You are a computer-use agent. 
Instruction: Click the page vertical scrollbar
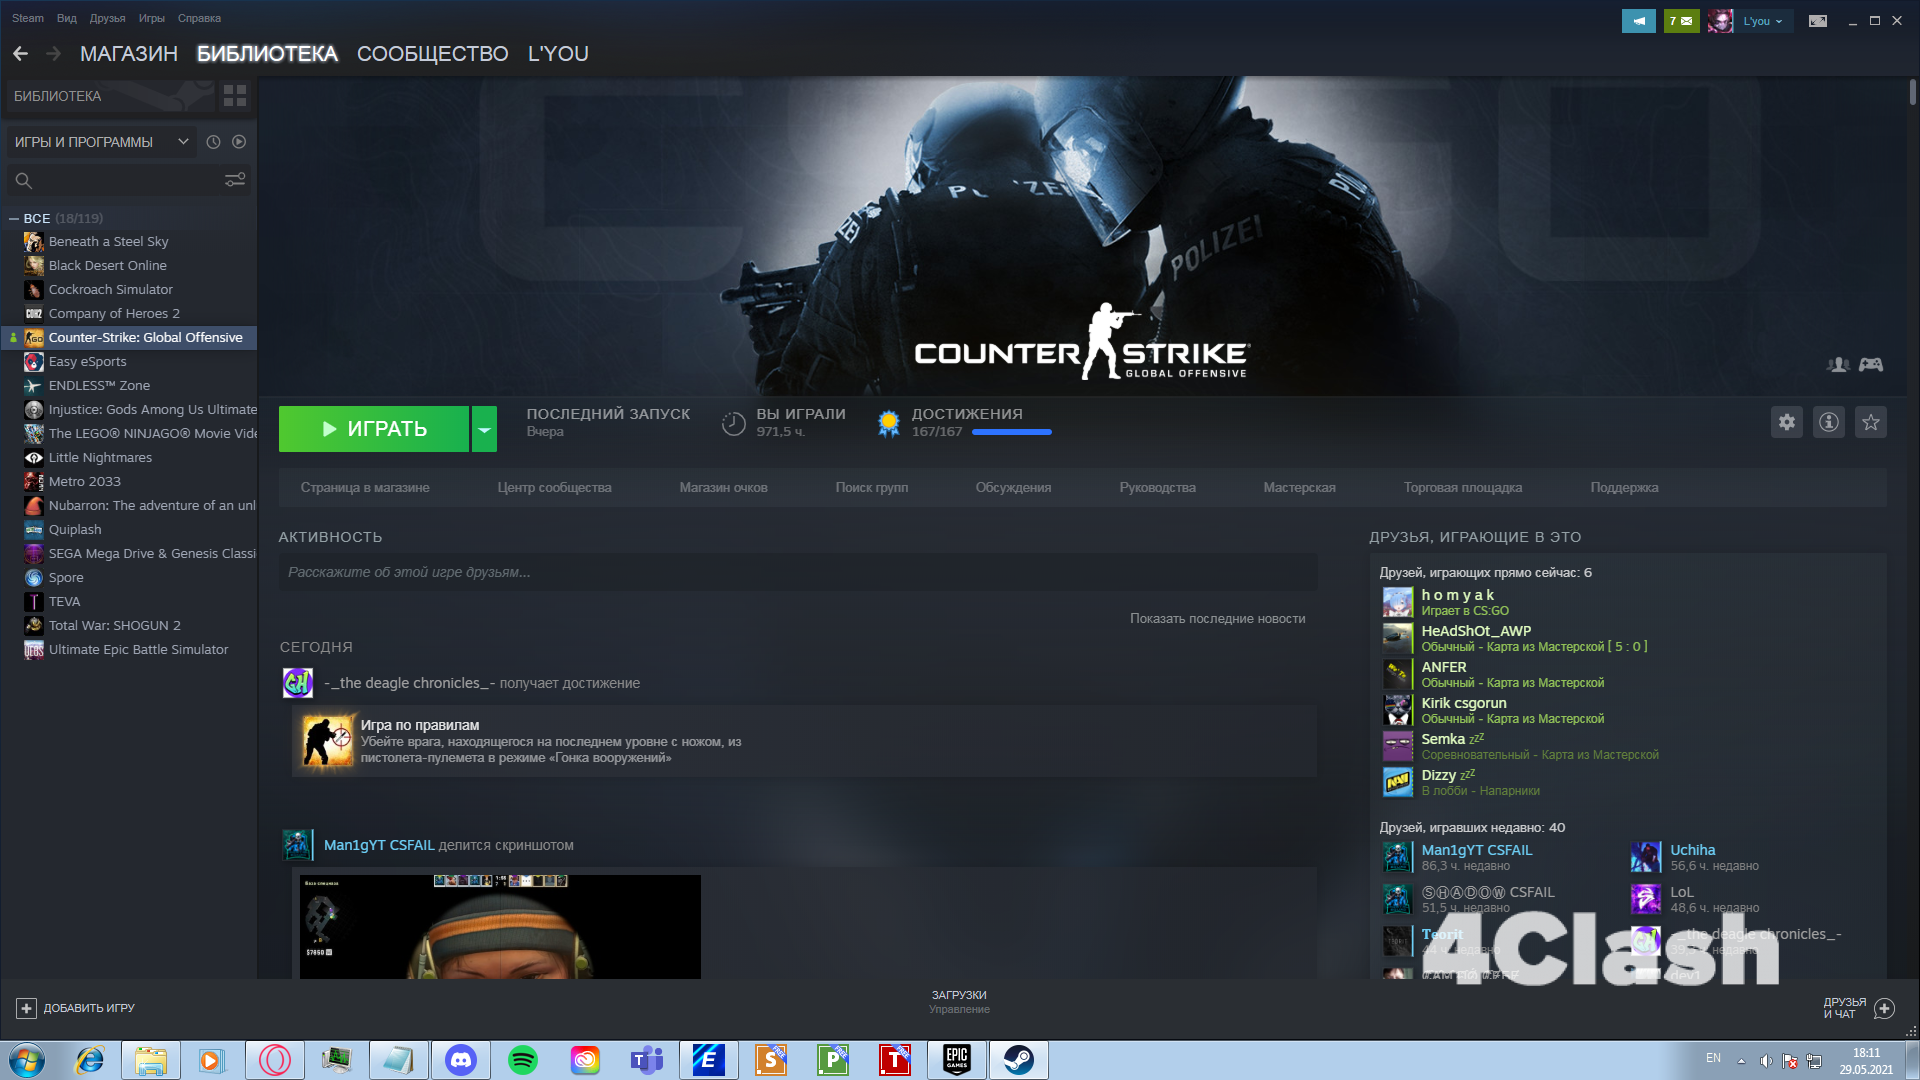1912,90
